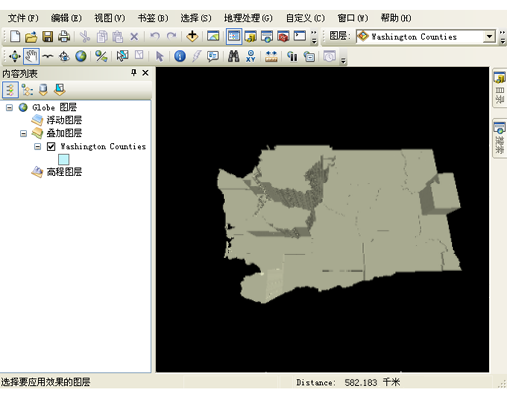Open the layer toolbar overflow arrow
507x396 pixels.
(502, 37)
